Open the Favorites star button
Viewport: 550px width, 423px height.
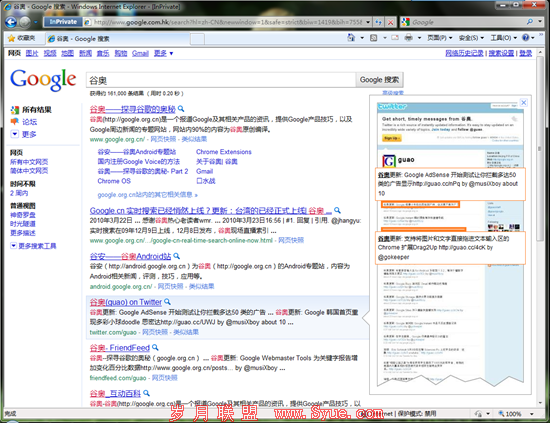click(22, 38)
